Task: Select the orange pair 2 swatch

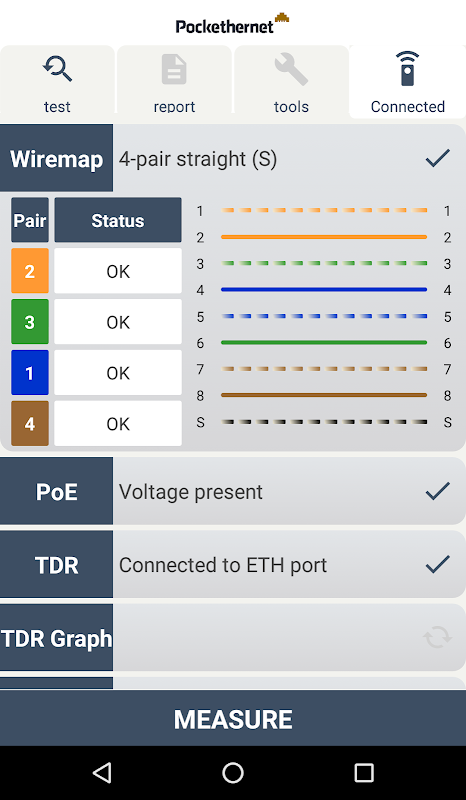Action: [30, 271]
